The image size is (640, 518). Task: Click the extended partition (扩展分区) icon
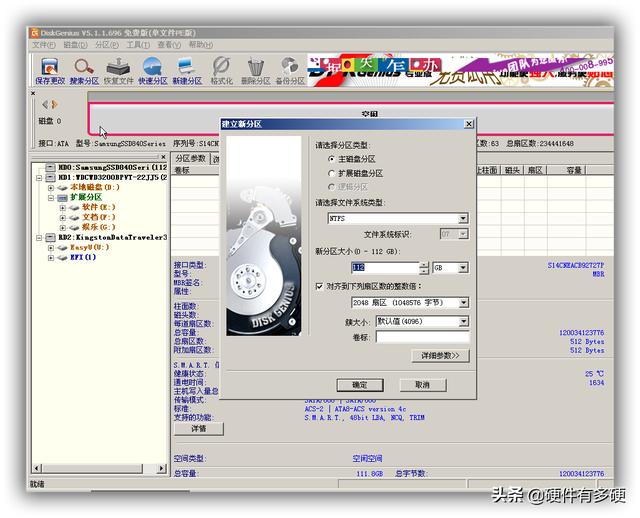[x=62, y=198]
